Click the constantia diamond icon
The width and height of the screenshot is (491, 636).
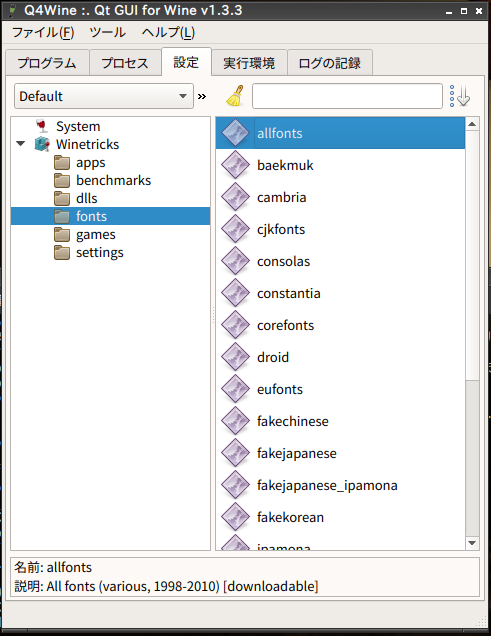tap(235, 293)
